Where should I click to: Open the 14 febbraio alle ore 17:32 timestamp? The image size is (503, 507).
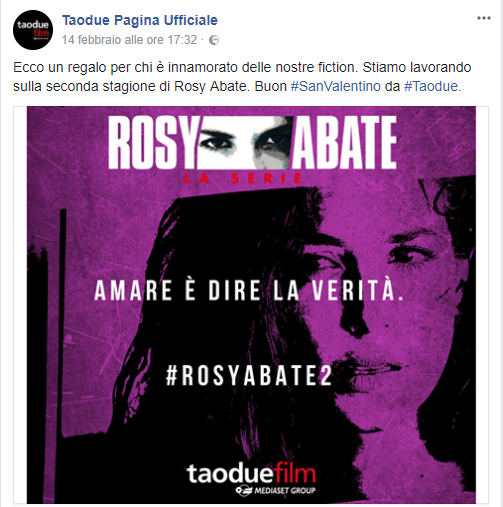coord(129,40)
